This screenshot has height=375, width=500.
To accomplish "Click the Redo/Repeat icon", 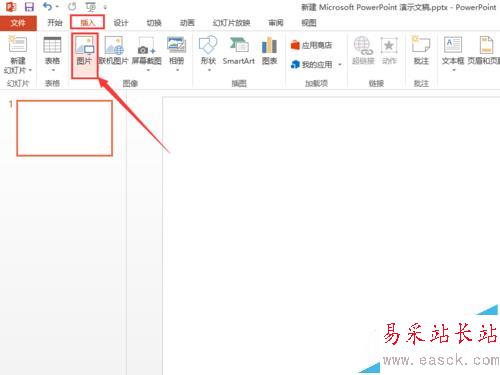I will [x=72, y=6].
